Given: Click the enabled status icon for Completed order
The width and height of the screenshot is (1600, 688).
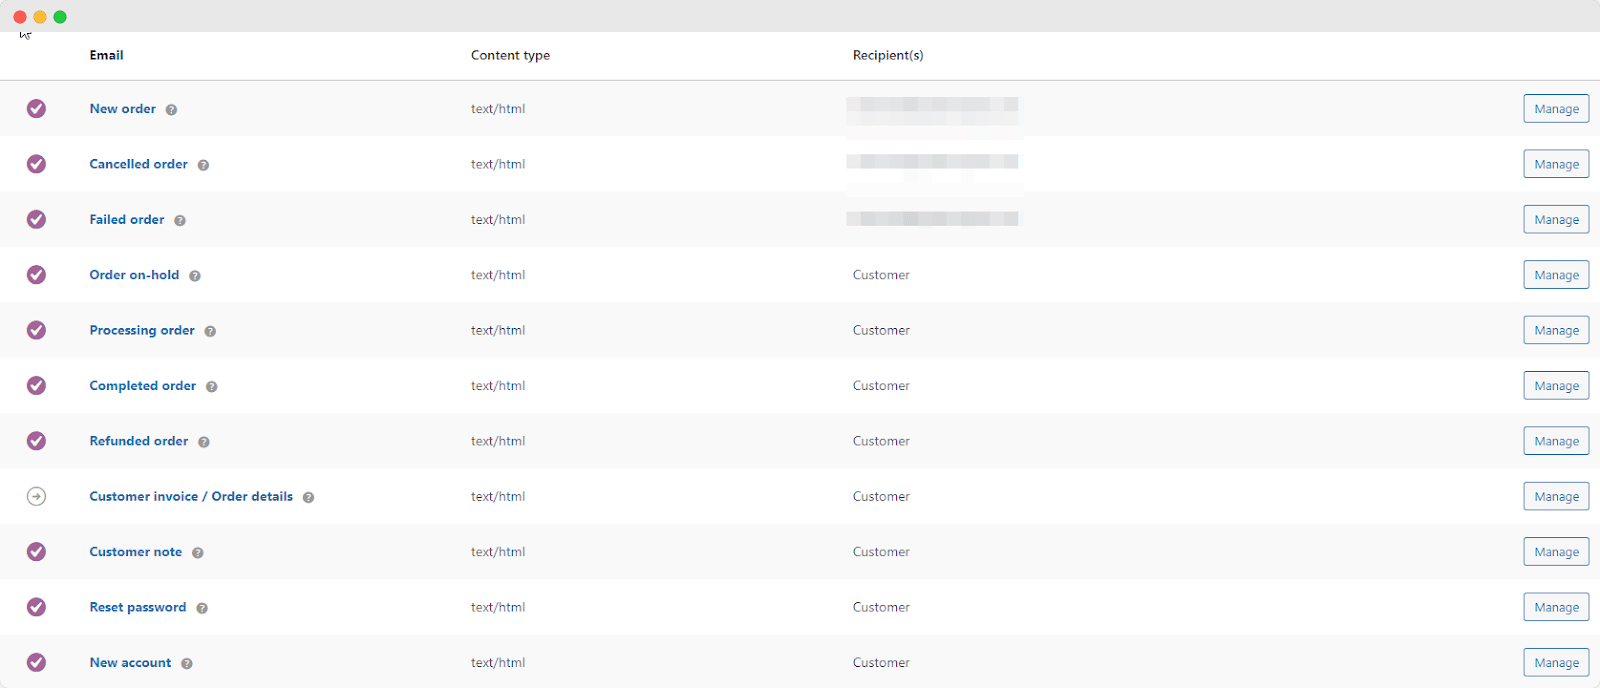Looking at the screenshot, I should [36, 385].
